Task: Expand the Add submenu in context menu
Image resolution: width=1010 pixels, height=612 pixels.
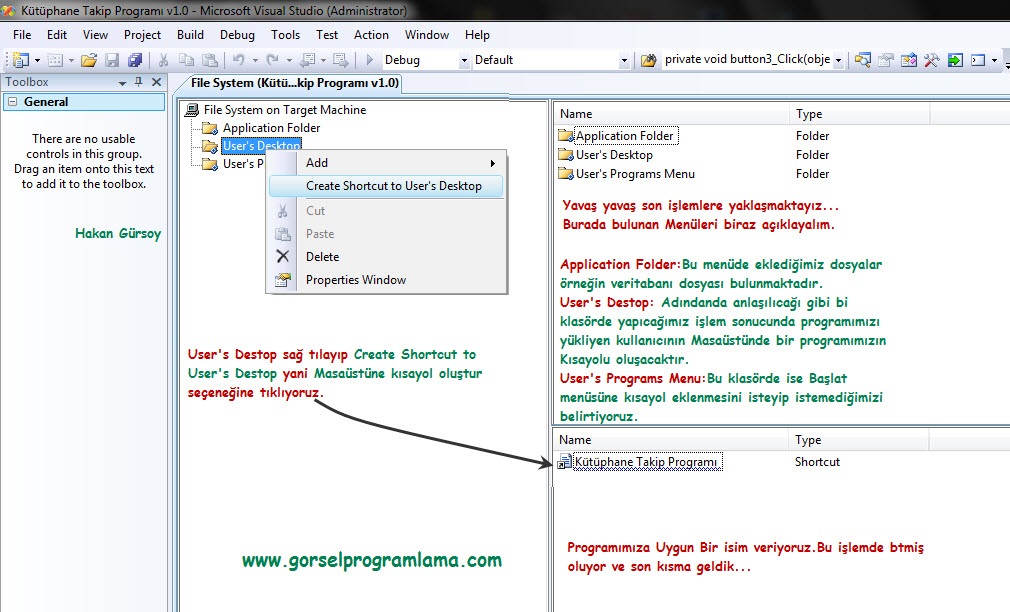Action: tap(386, 163)
